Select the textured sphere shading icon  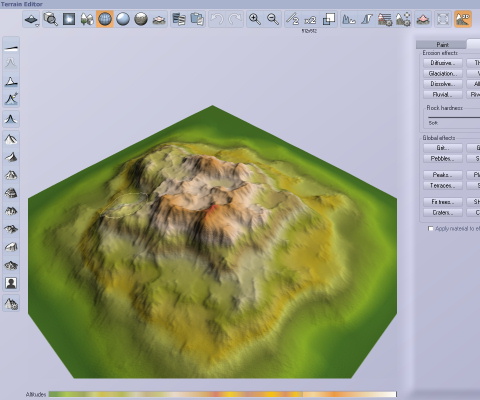click(x=141, y=19)
